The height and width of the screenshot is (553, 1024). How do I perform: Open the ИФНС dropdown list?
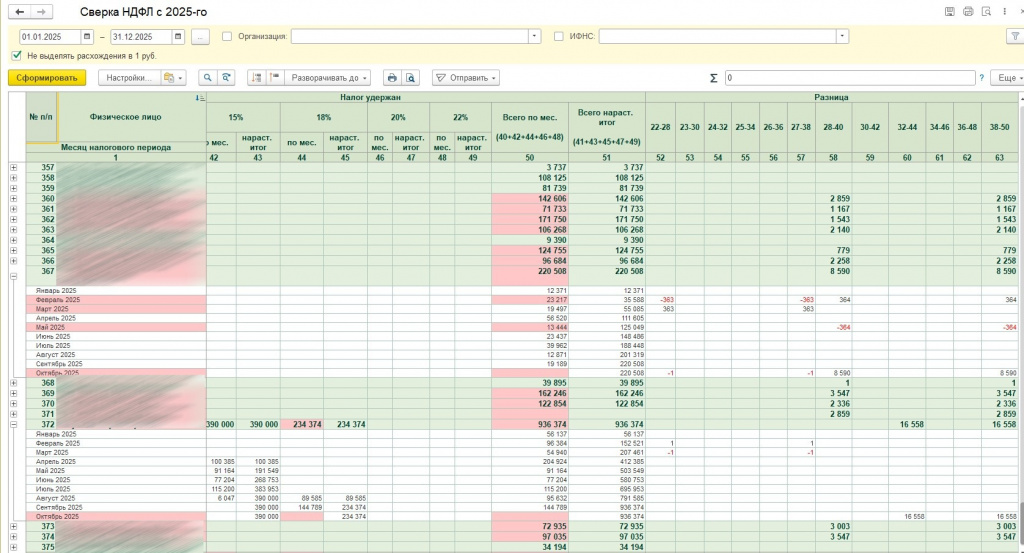coord(843,36)
